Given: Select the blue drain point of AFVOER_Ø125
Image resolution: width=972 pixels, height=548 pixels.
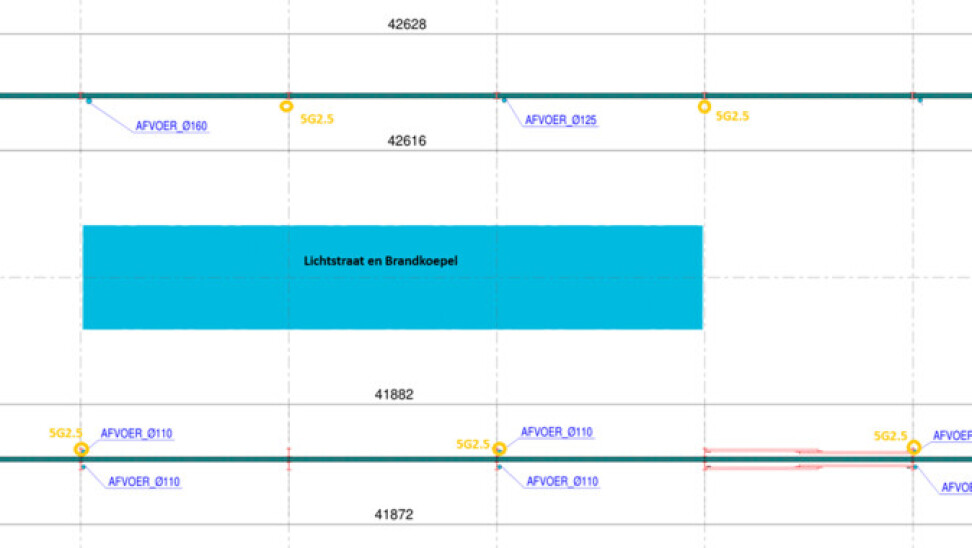Looking at the screenshot, I should (x=503, y=100).
